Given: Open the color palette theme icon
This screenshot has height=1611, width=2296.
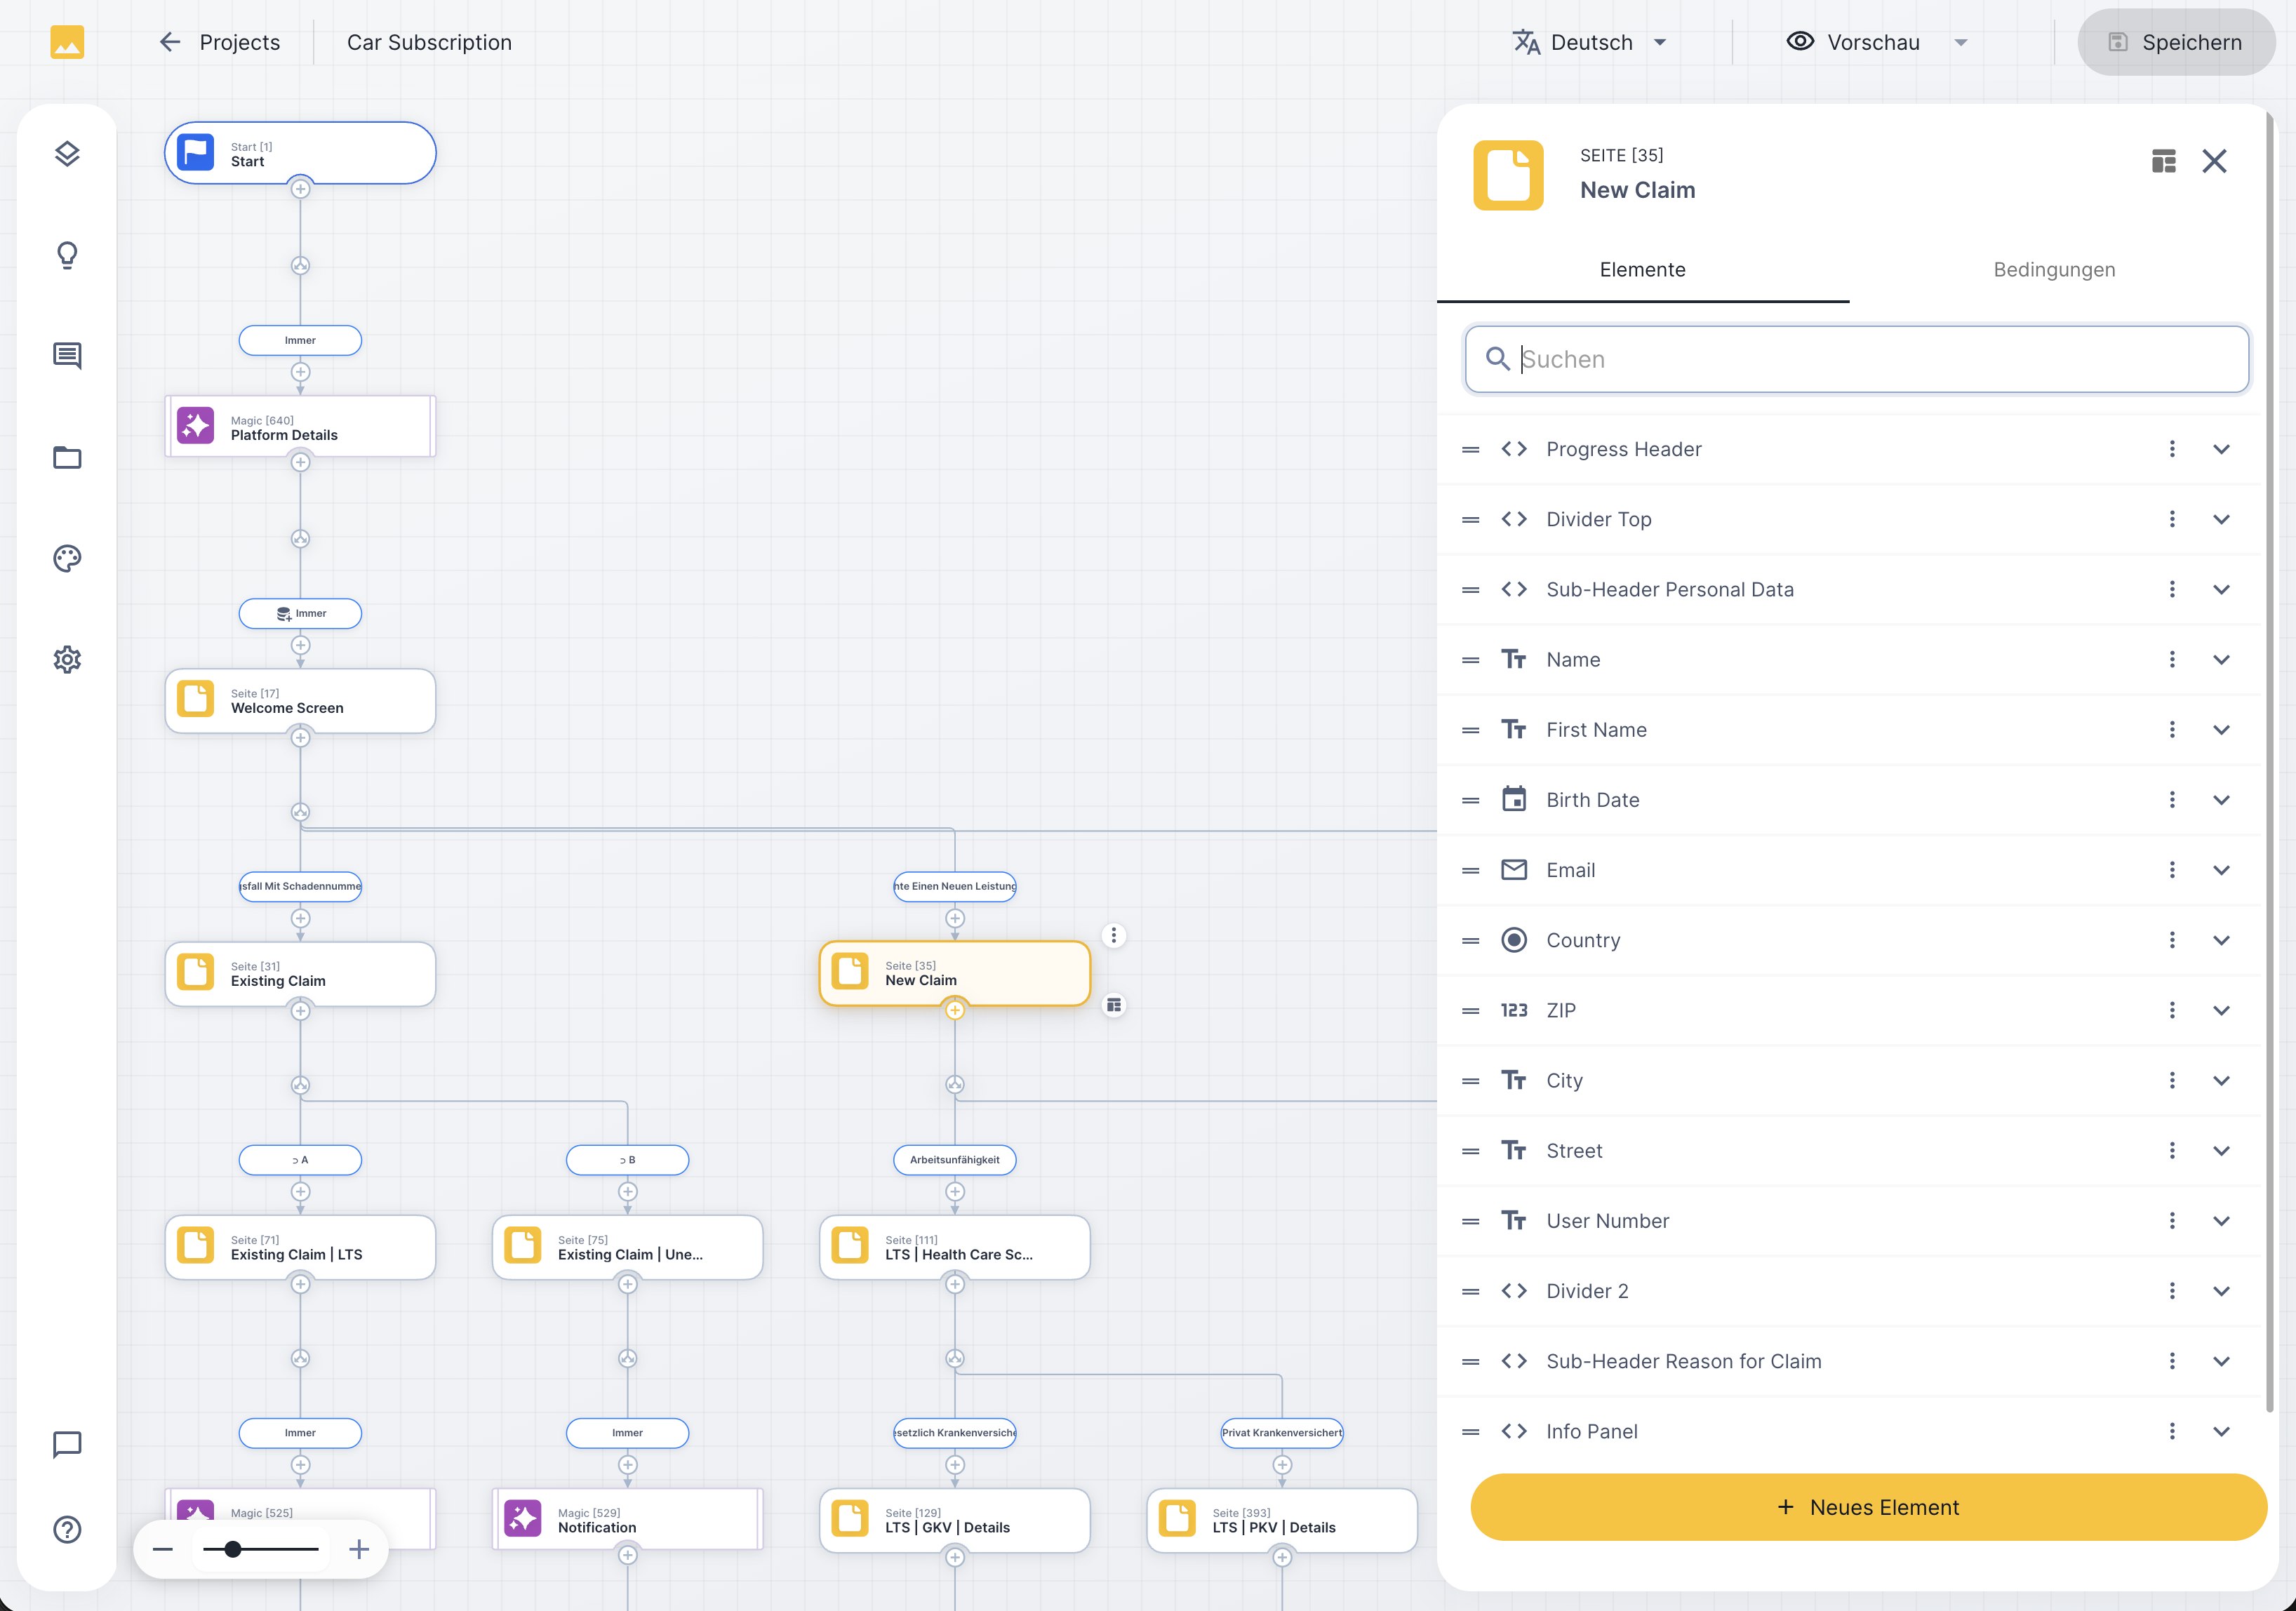Looking at the screenshot, I should 67,558.
